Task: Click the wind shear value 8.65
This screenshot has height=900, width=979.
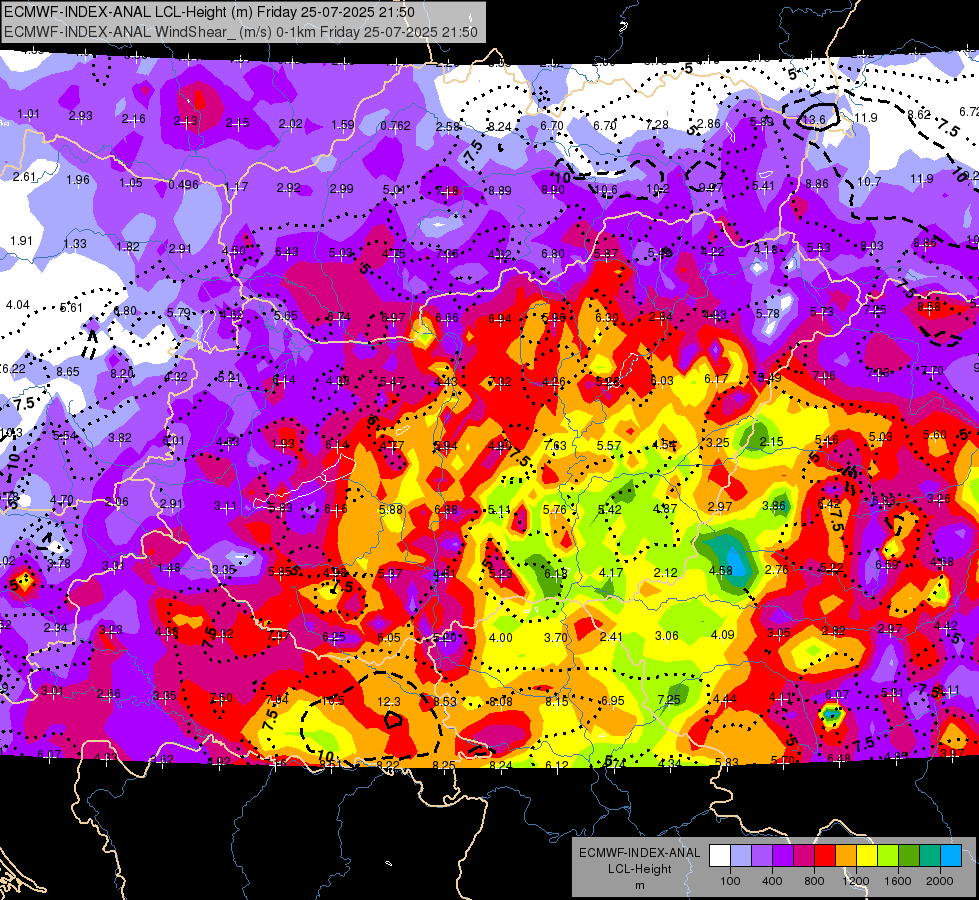Action: pyautogui.click(x=67, y=371)
